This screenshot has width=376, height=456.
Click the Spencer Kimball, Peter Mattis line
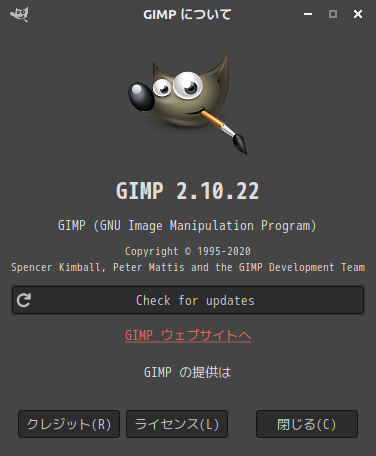click(x=188, y=267)
